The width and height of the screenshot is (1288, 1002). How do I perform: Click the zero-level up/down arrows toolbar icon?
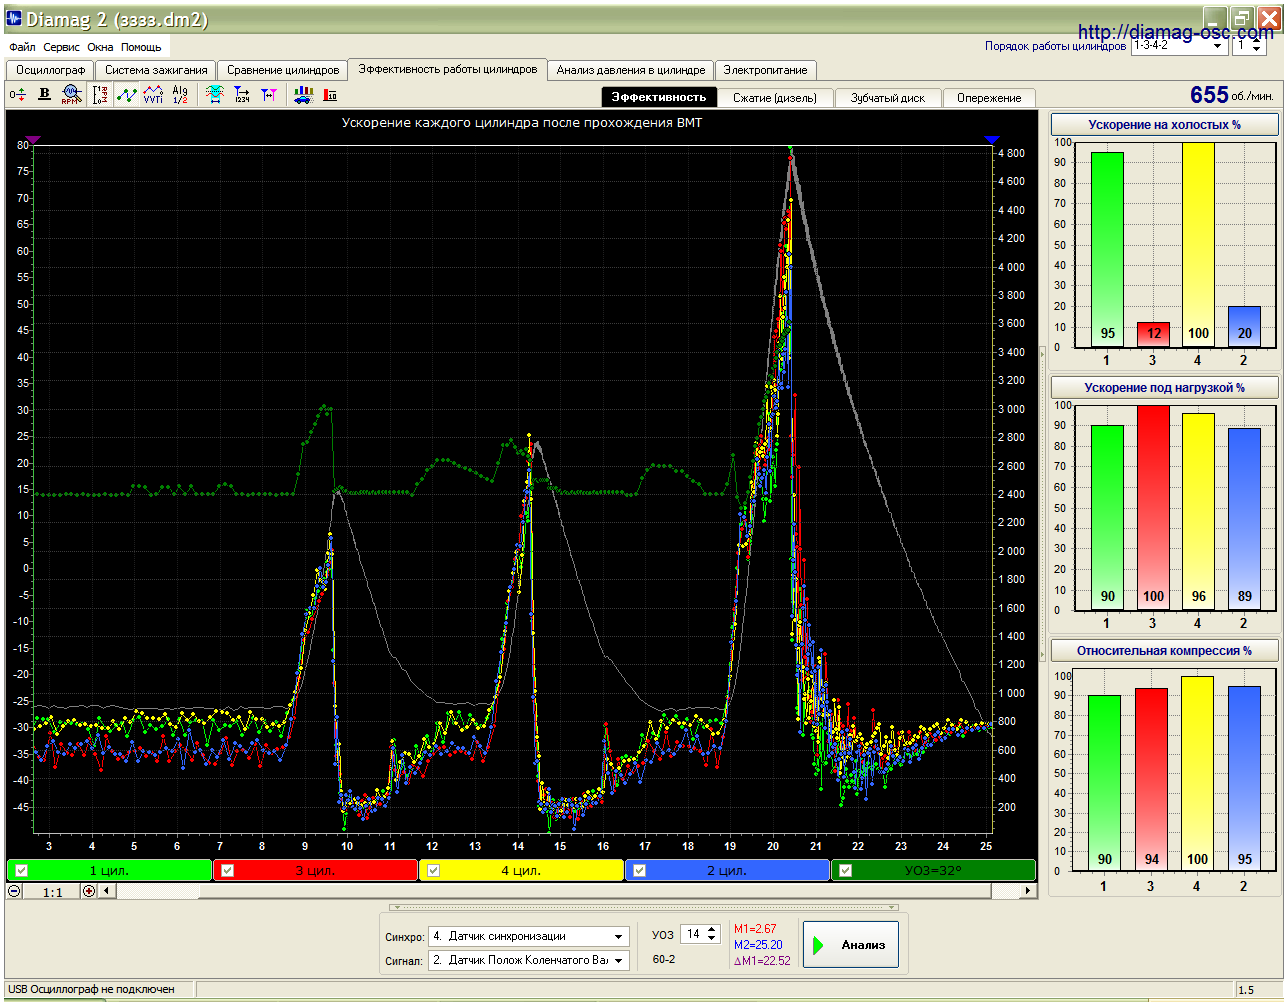coord(18,94)
